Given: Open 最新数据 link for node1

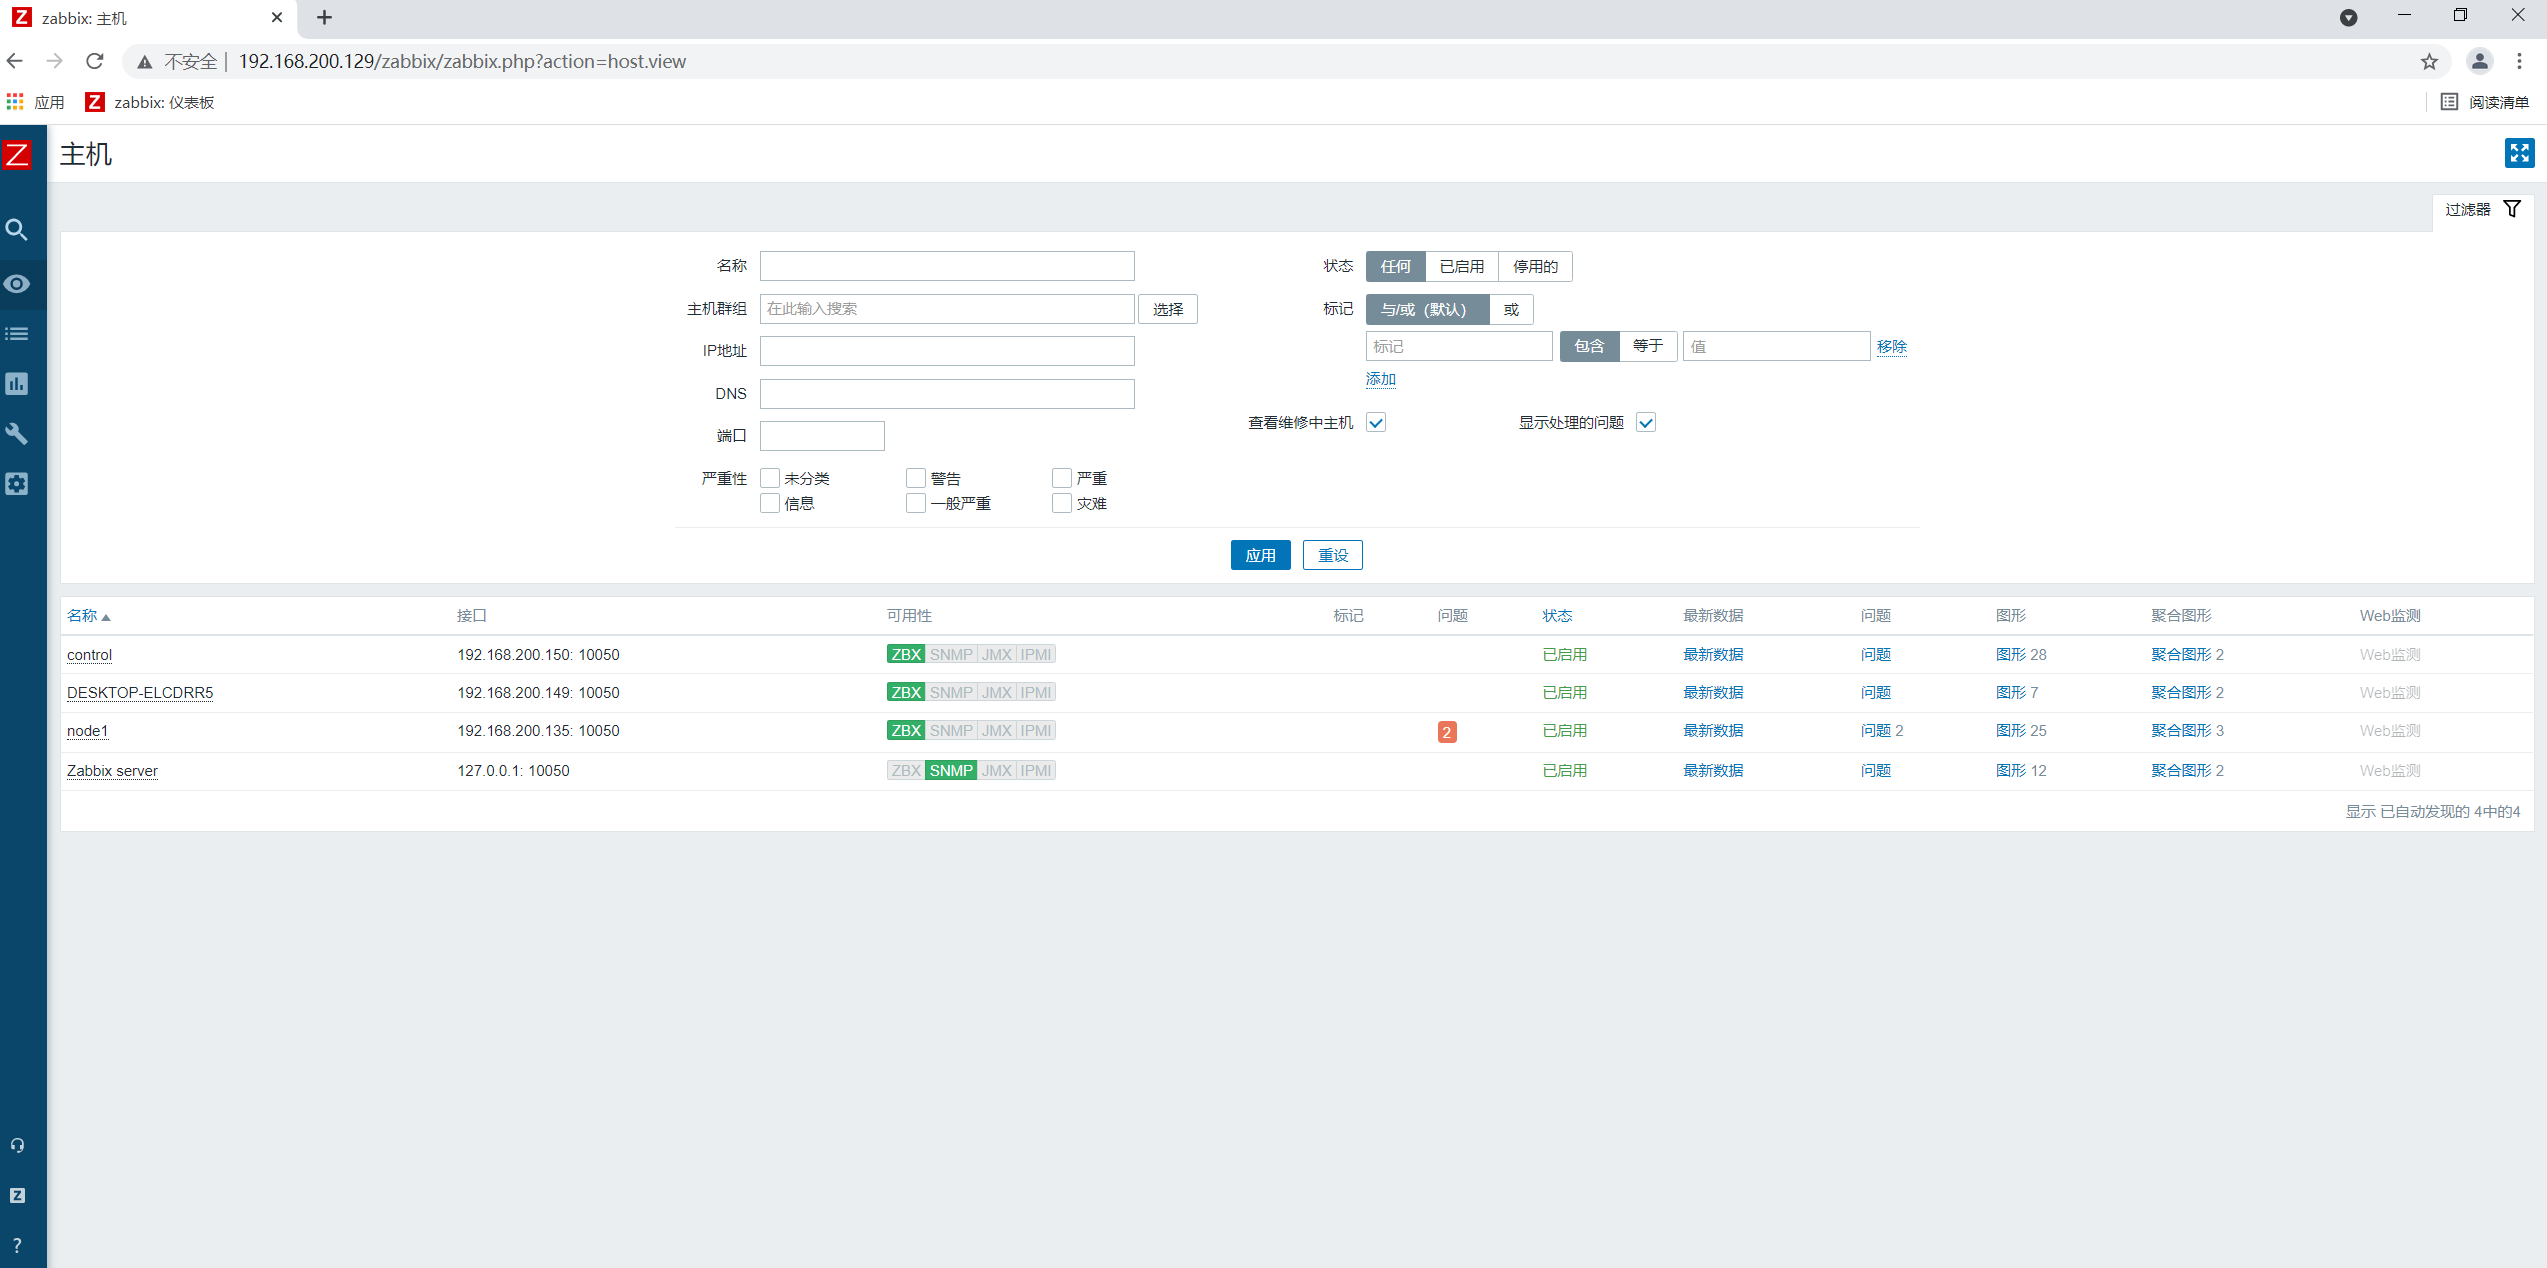Looking at the screenshot, I should coord(1712,731).
